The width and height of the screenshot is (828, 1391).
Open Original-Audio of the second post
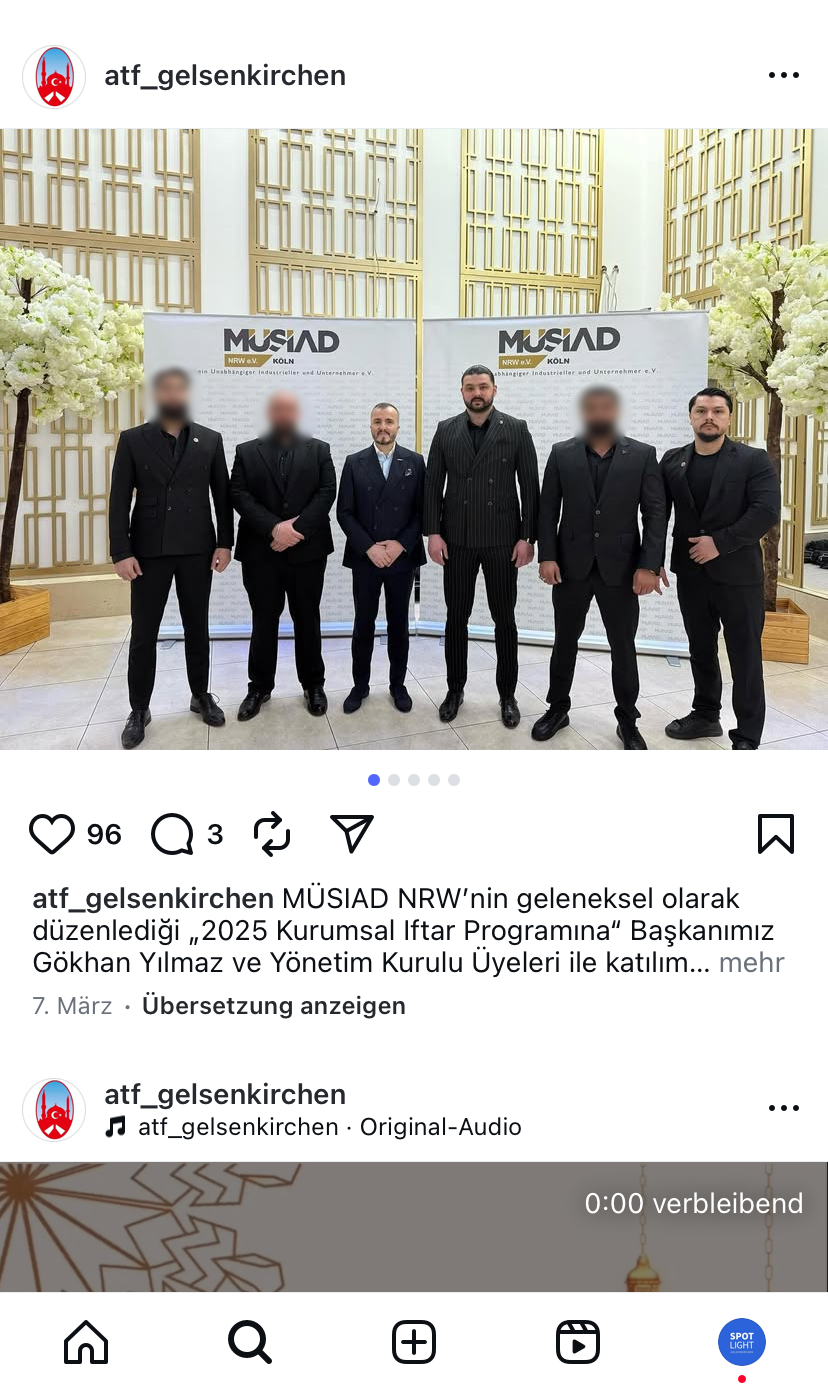pos(441,1127)
